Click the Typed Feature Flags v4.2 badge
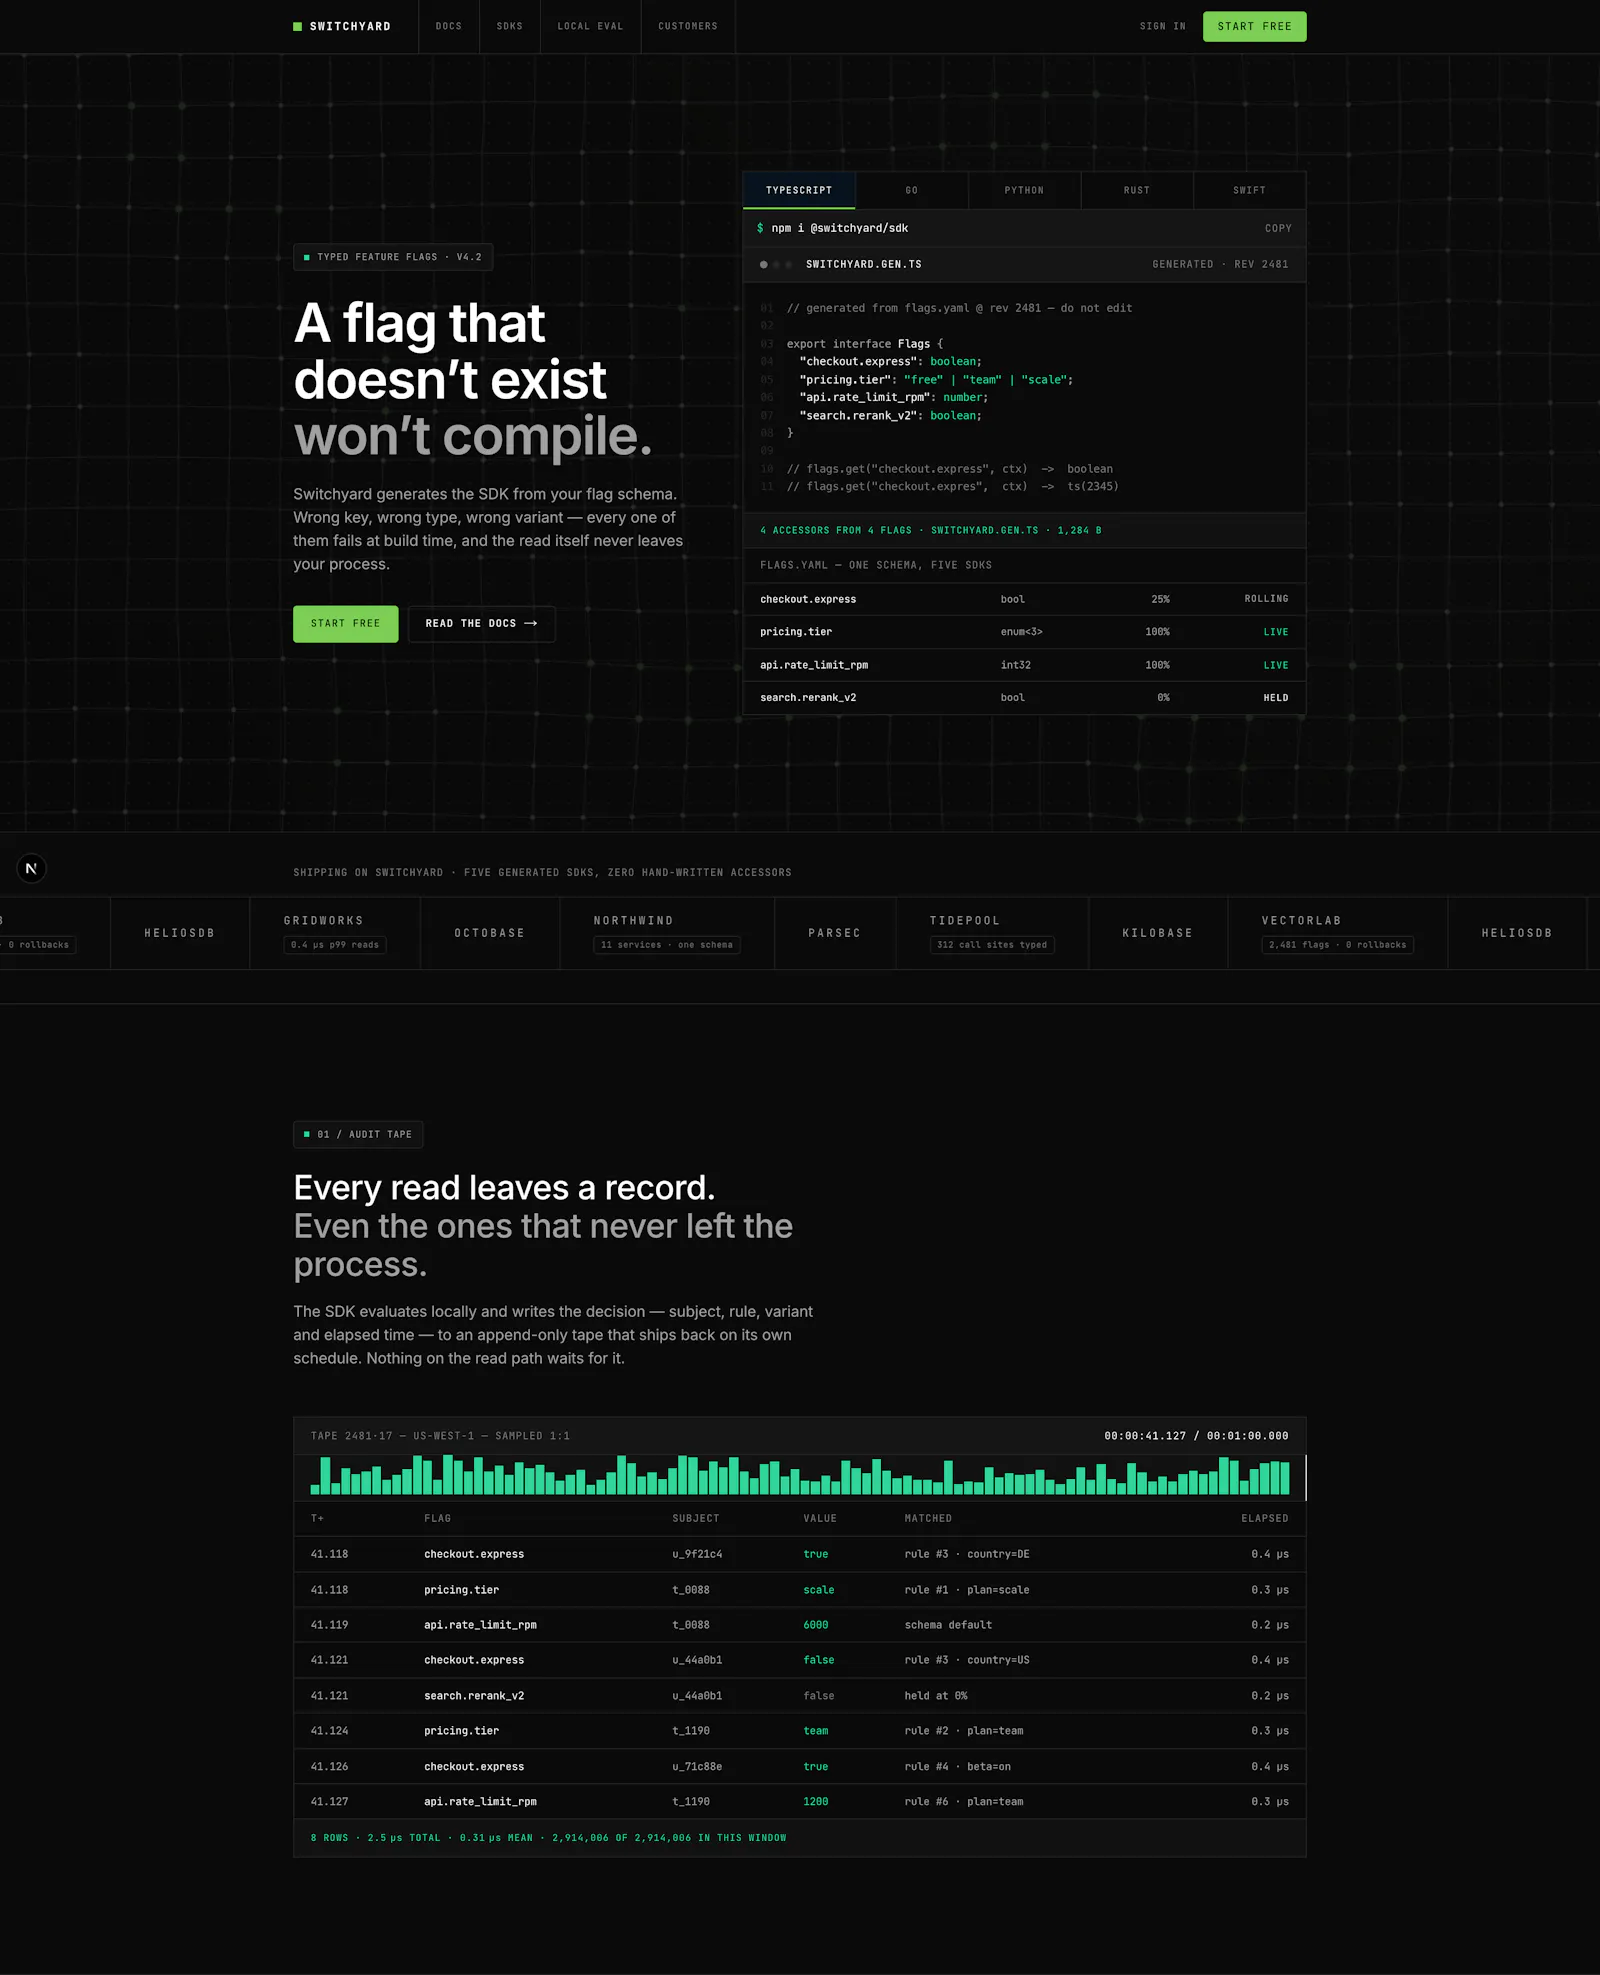The height and width of the screenshot is (1975, 1600). click(393, 257)
